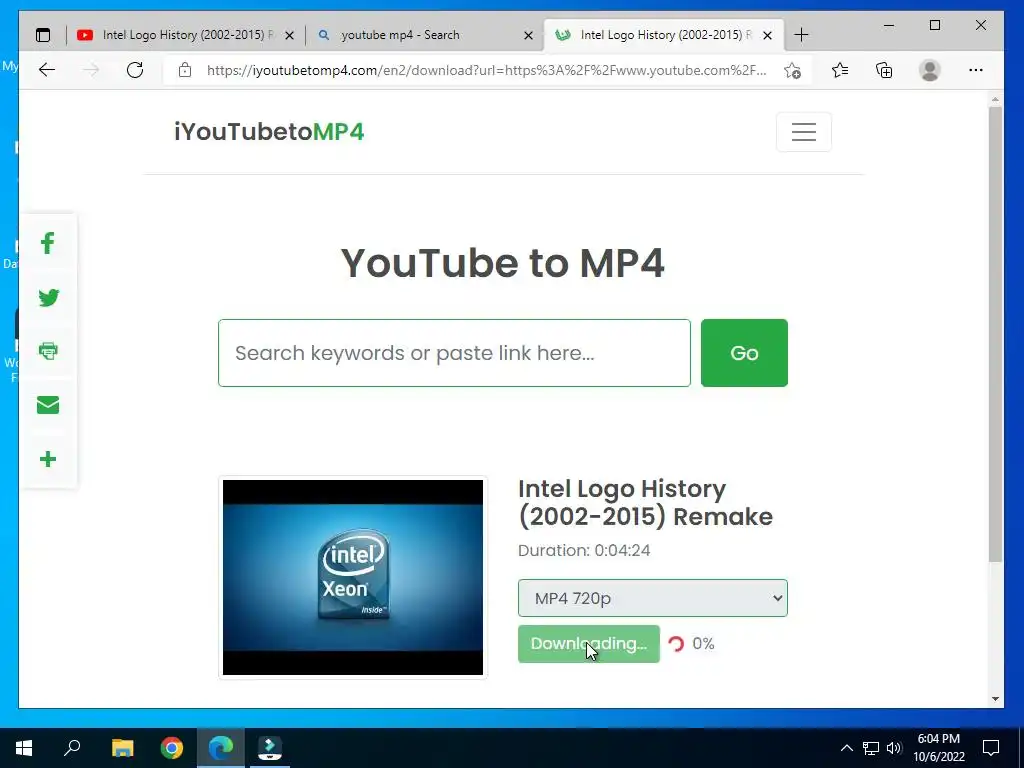Open the taskbar clock showing 6:04 PM

[x=938, y=748]
